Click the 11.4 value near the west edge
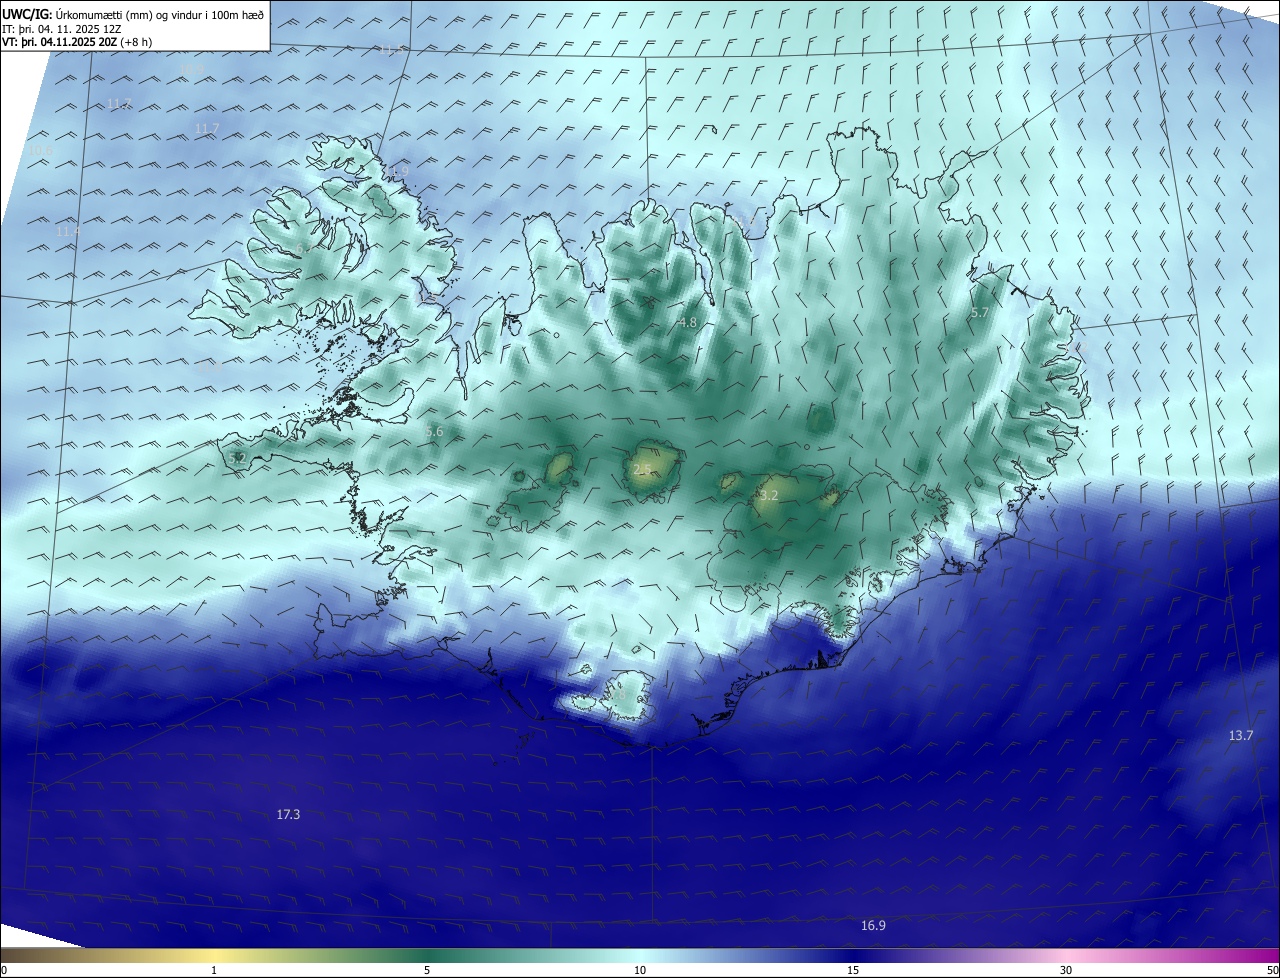1280x978 pixels. click(67, 231)
